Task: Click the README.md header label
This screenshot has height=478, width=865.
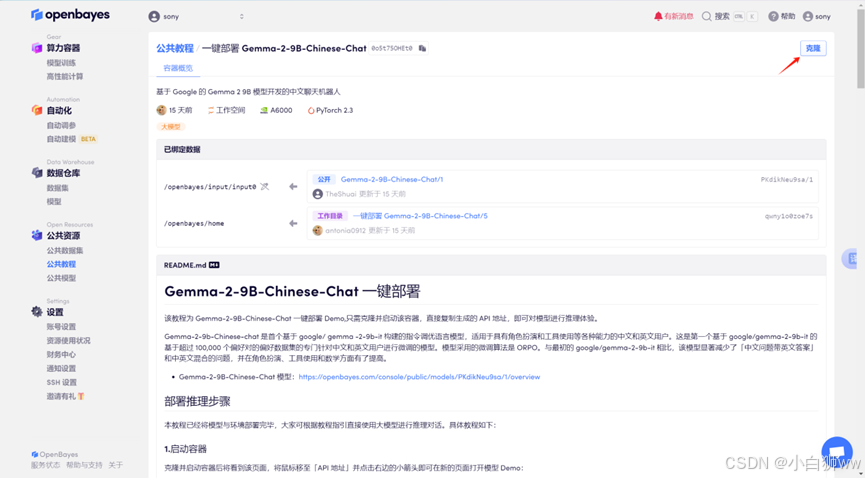Action: coord(185,265)
